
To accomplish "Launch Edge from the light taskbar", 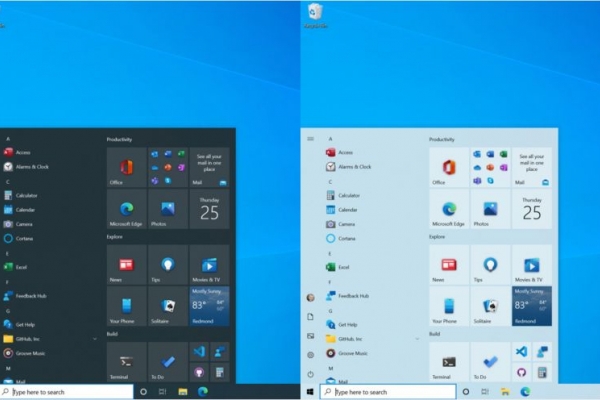I will 525,392.
